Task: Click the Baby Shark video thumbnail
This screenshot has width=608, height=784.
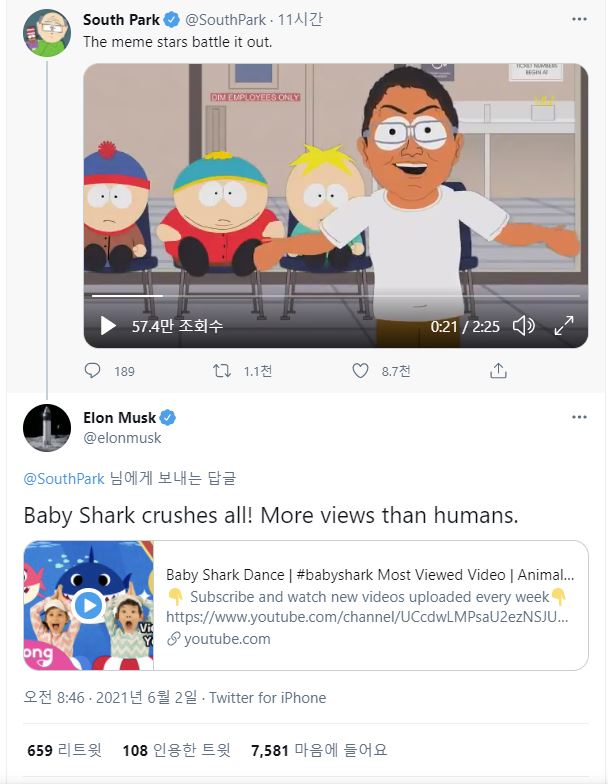Action: 89,606
